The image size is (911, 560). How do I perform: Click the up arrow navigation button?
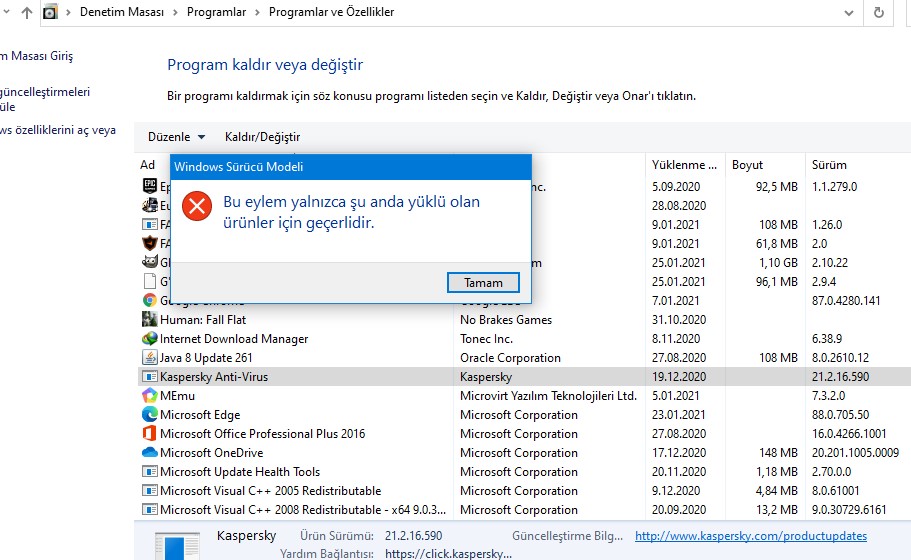point(26,13)
